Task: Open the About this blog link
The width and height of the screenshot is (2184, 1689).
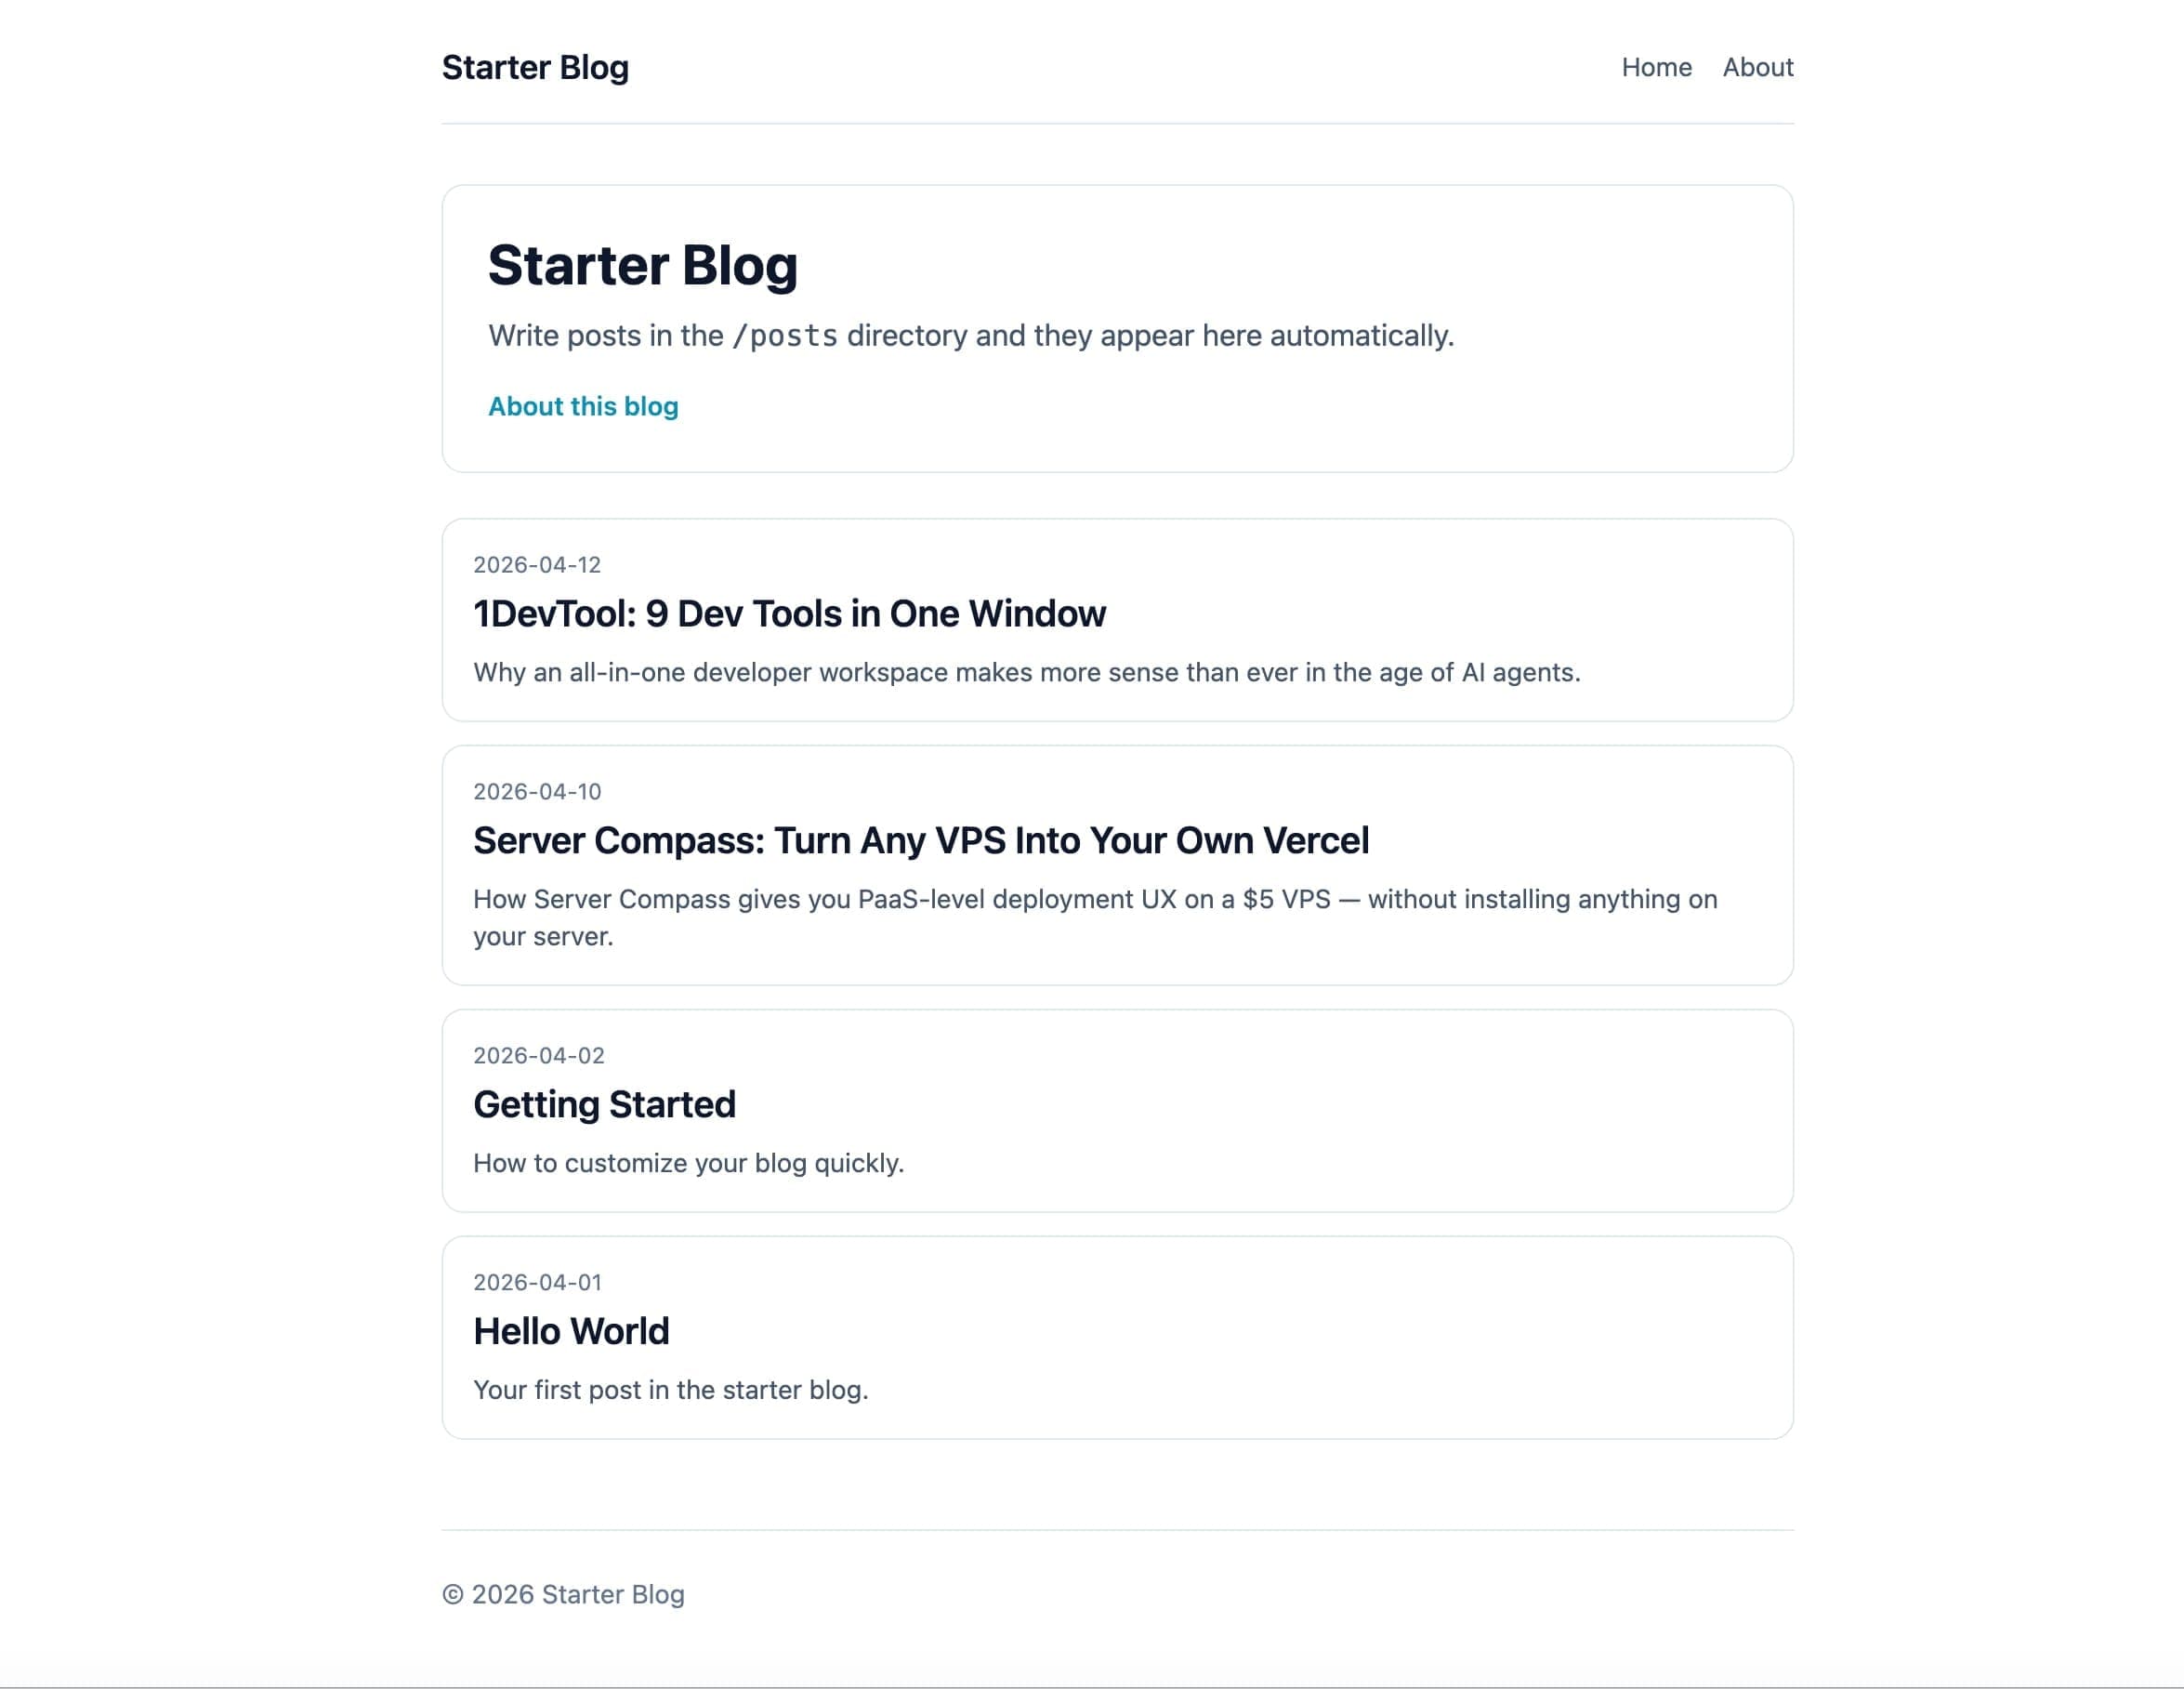Action: (x=583, y=406)
